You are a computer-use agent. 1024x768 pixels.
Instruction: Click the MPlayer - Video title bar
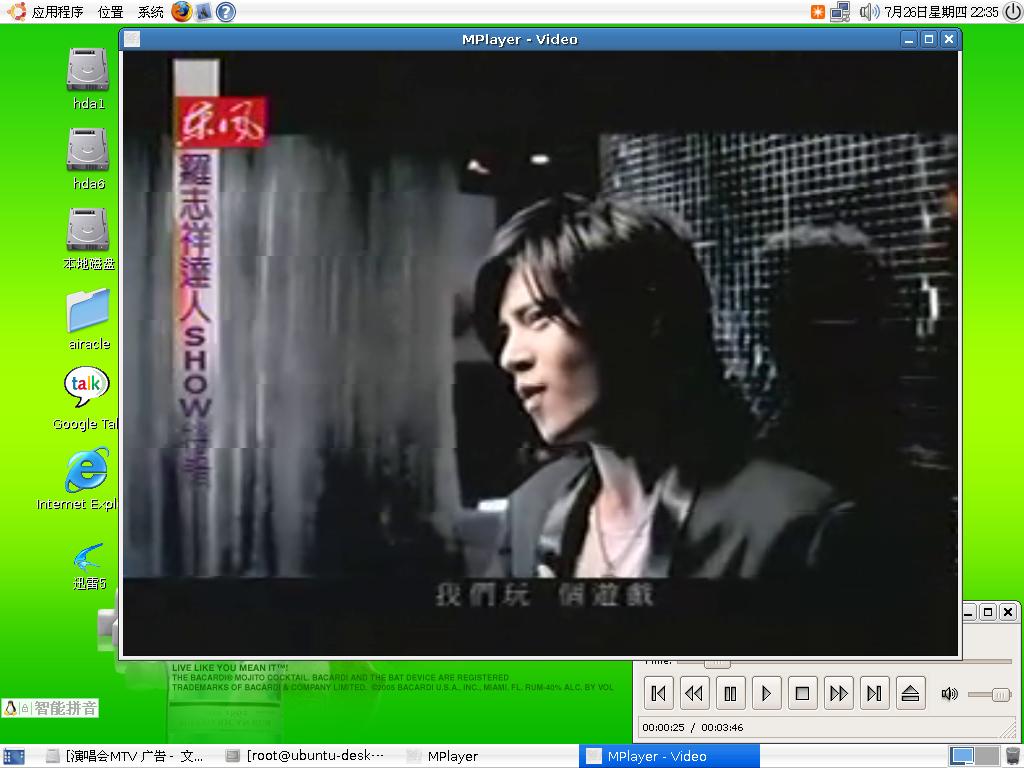pyautogui.click(x=520, y=39)
